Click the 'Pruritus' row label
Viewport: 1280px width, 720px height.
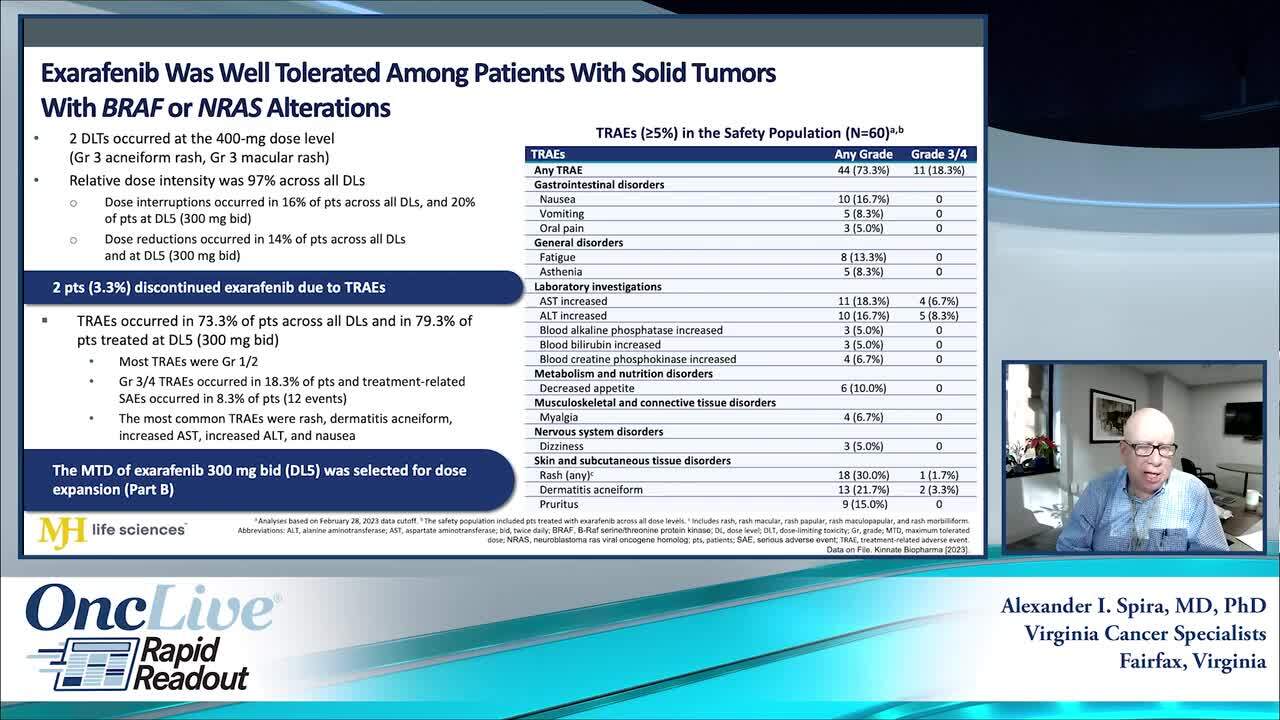(560, 505)
